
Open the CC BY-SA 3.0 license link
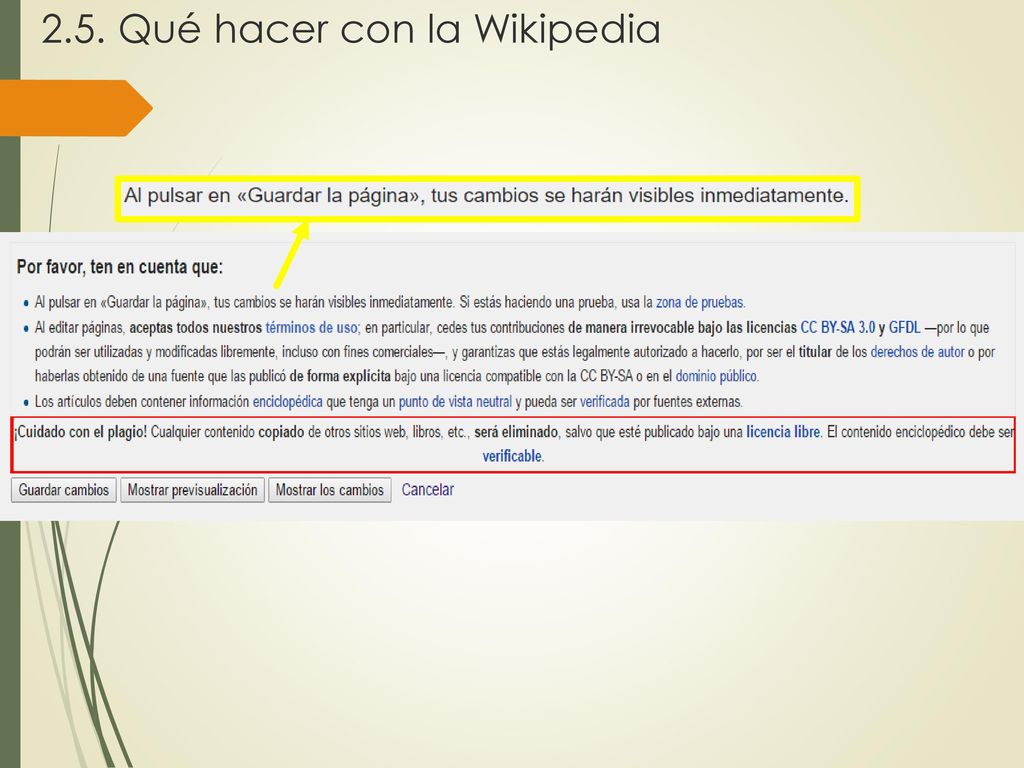[x=837, y=327]
